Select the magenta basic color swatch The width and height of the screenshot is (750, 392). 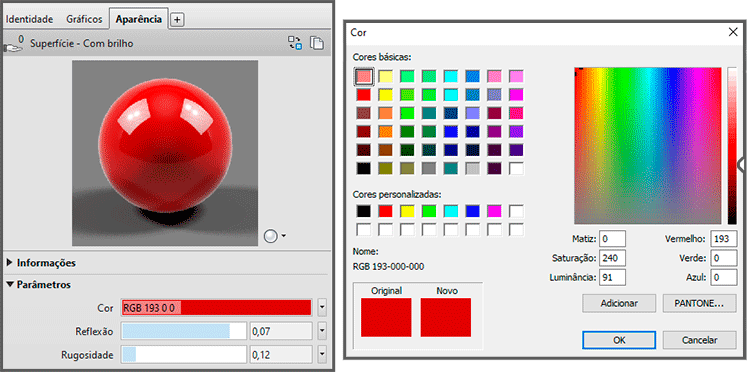click(516, 95)
